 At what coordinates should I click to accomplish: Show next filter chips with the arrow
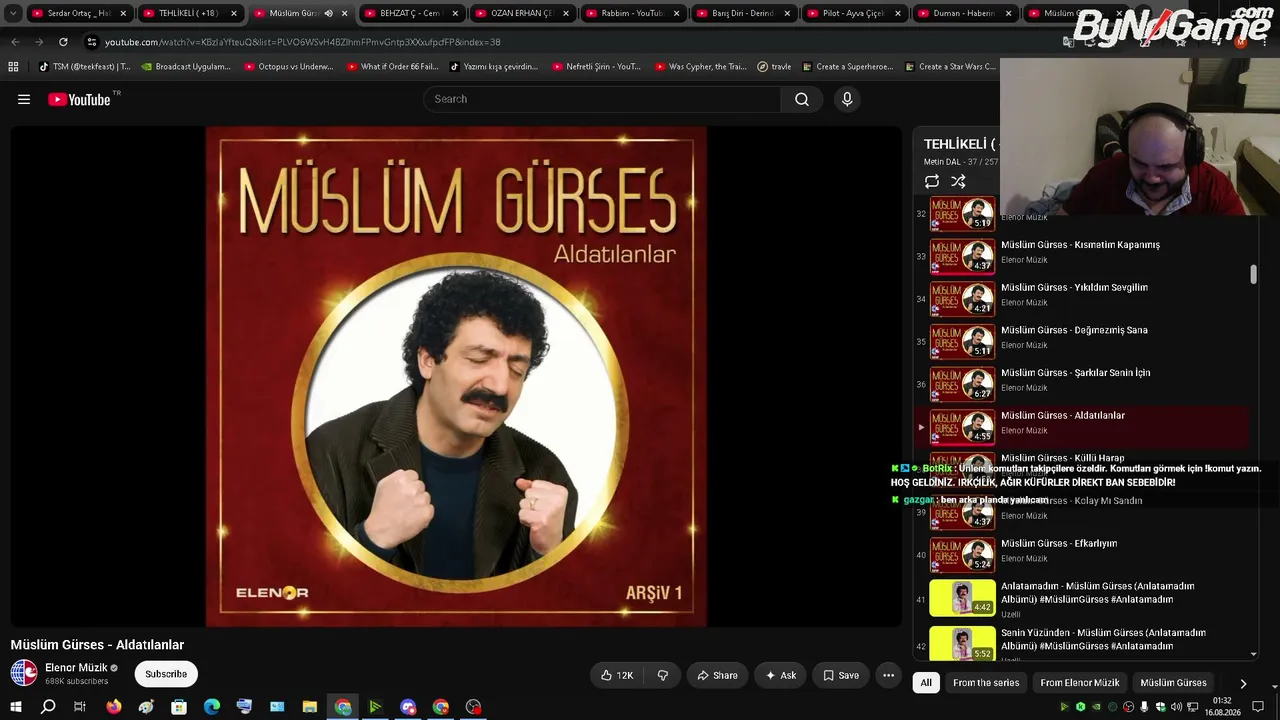coord(1243,683)
